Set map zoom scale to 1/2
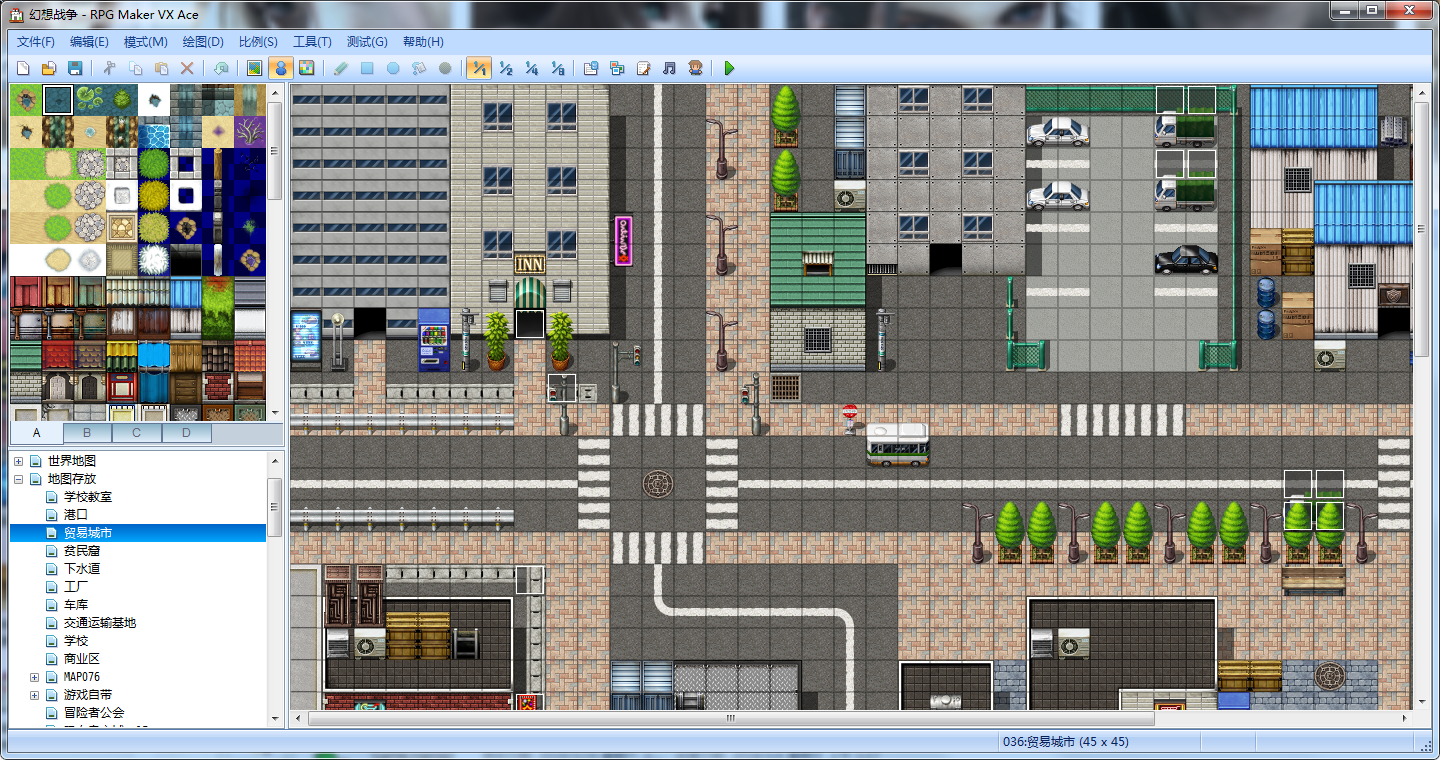1440x760 pixels. [505, 68]
